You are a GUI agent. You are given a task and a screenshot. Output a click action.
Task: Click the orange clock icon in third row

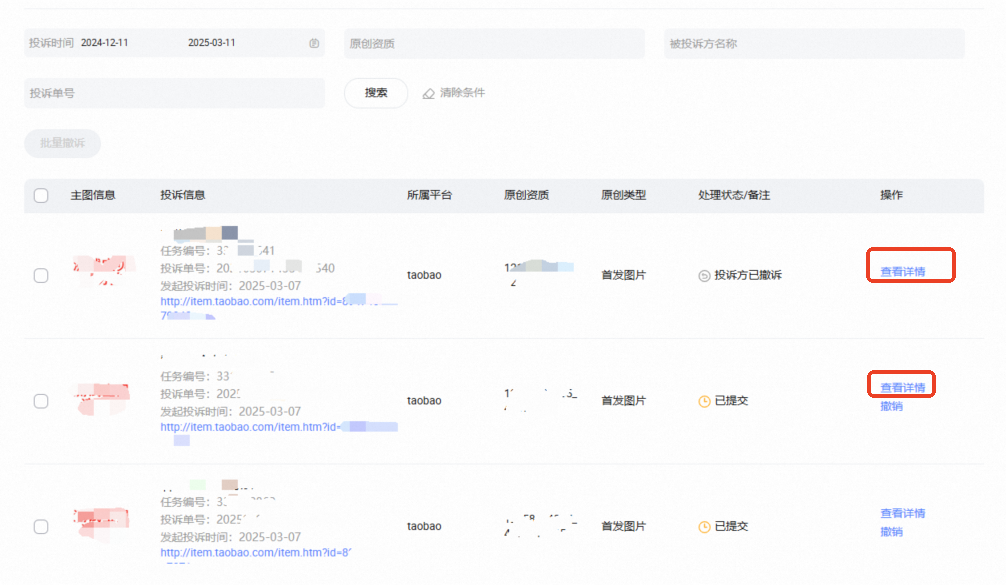[x=704, y=527]
